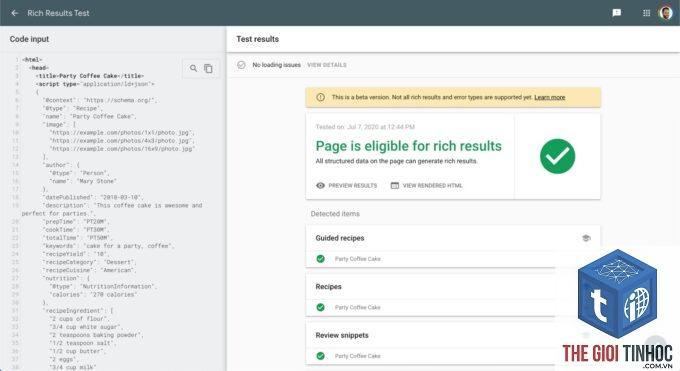This screenshot has width=680, height=371.
Task: Click the datePublished code line
Action: [93, 197]
